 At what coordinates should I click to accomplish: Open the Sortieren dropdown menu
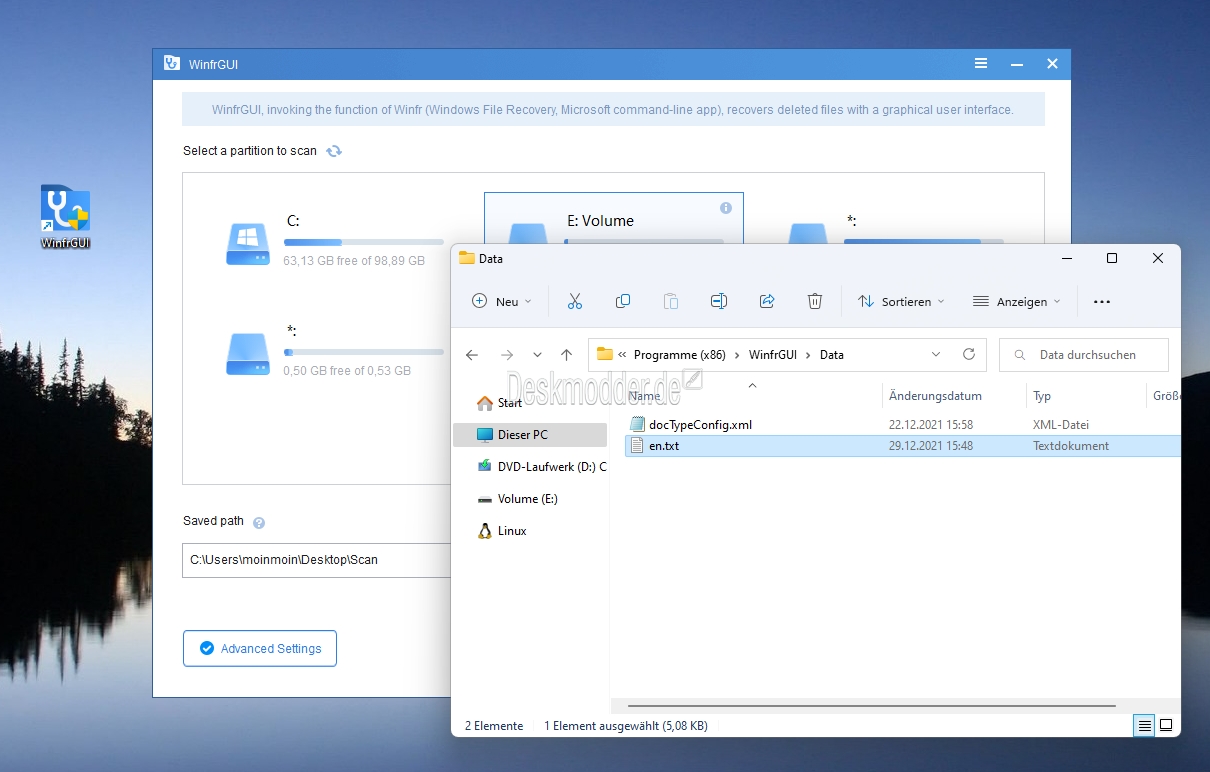(x=901, y=301)
